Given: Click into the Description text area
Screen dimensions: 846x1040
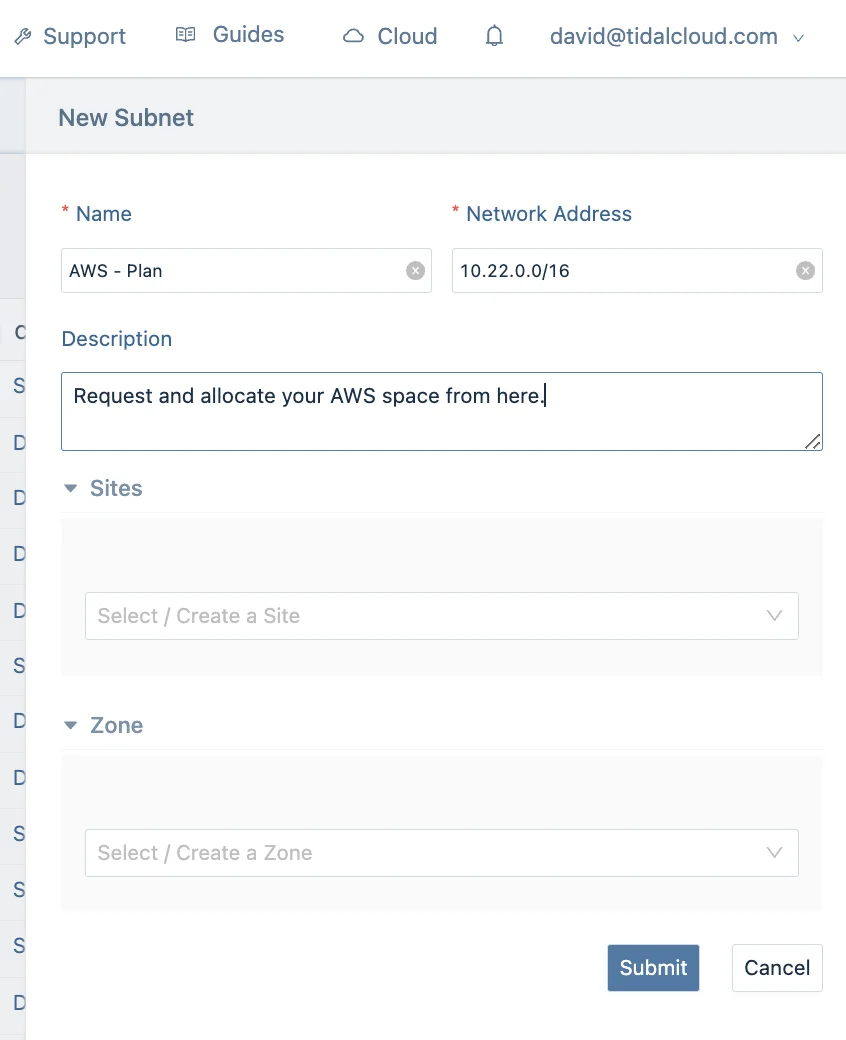Looking at the screenshot, I should 442,411.
